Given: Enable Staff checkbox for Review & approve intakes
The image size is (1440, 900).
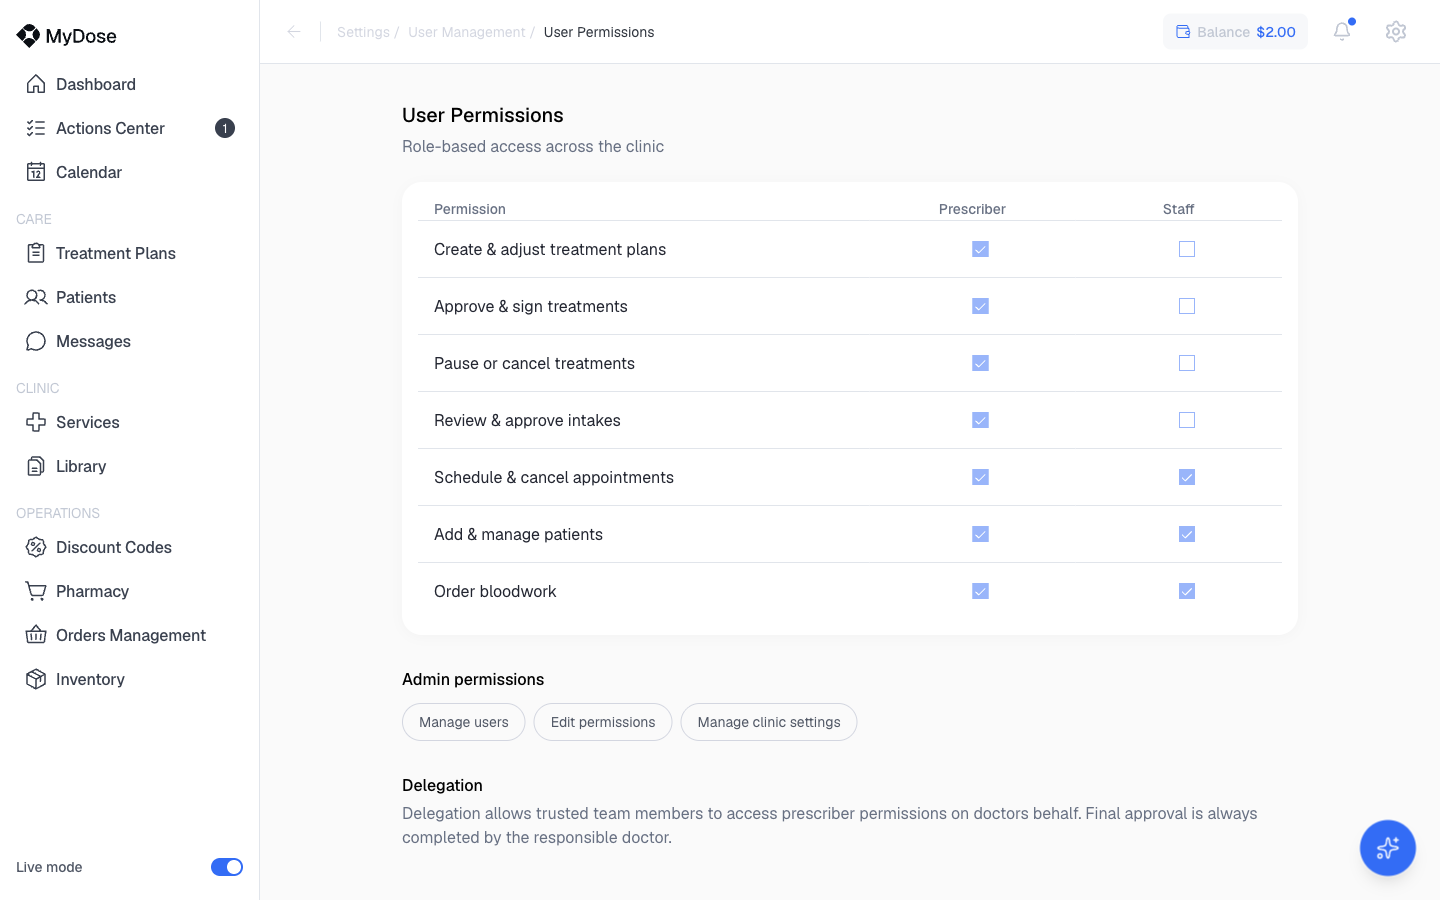Looking at the screenshot, I should click(x=1187, y=420).
